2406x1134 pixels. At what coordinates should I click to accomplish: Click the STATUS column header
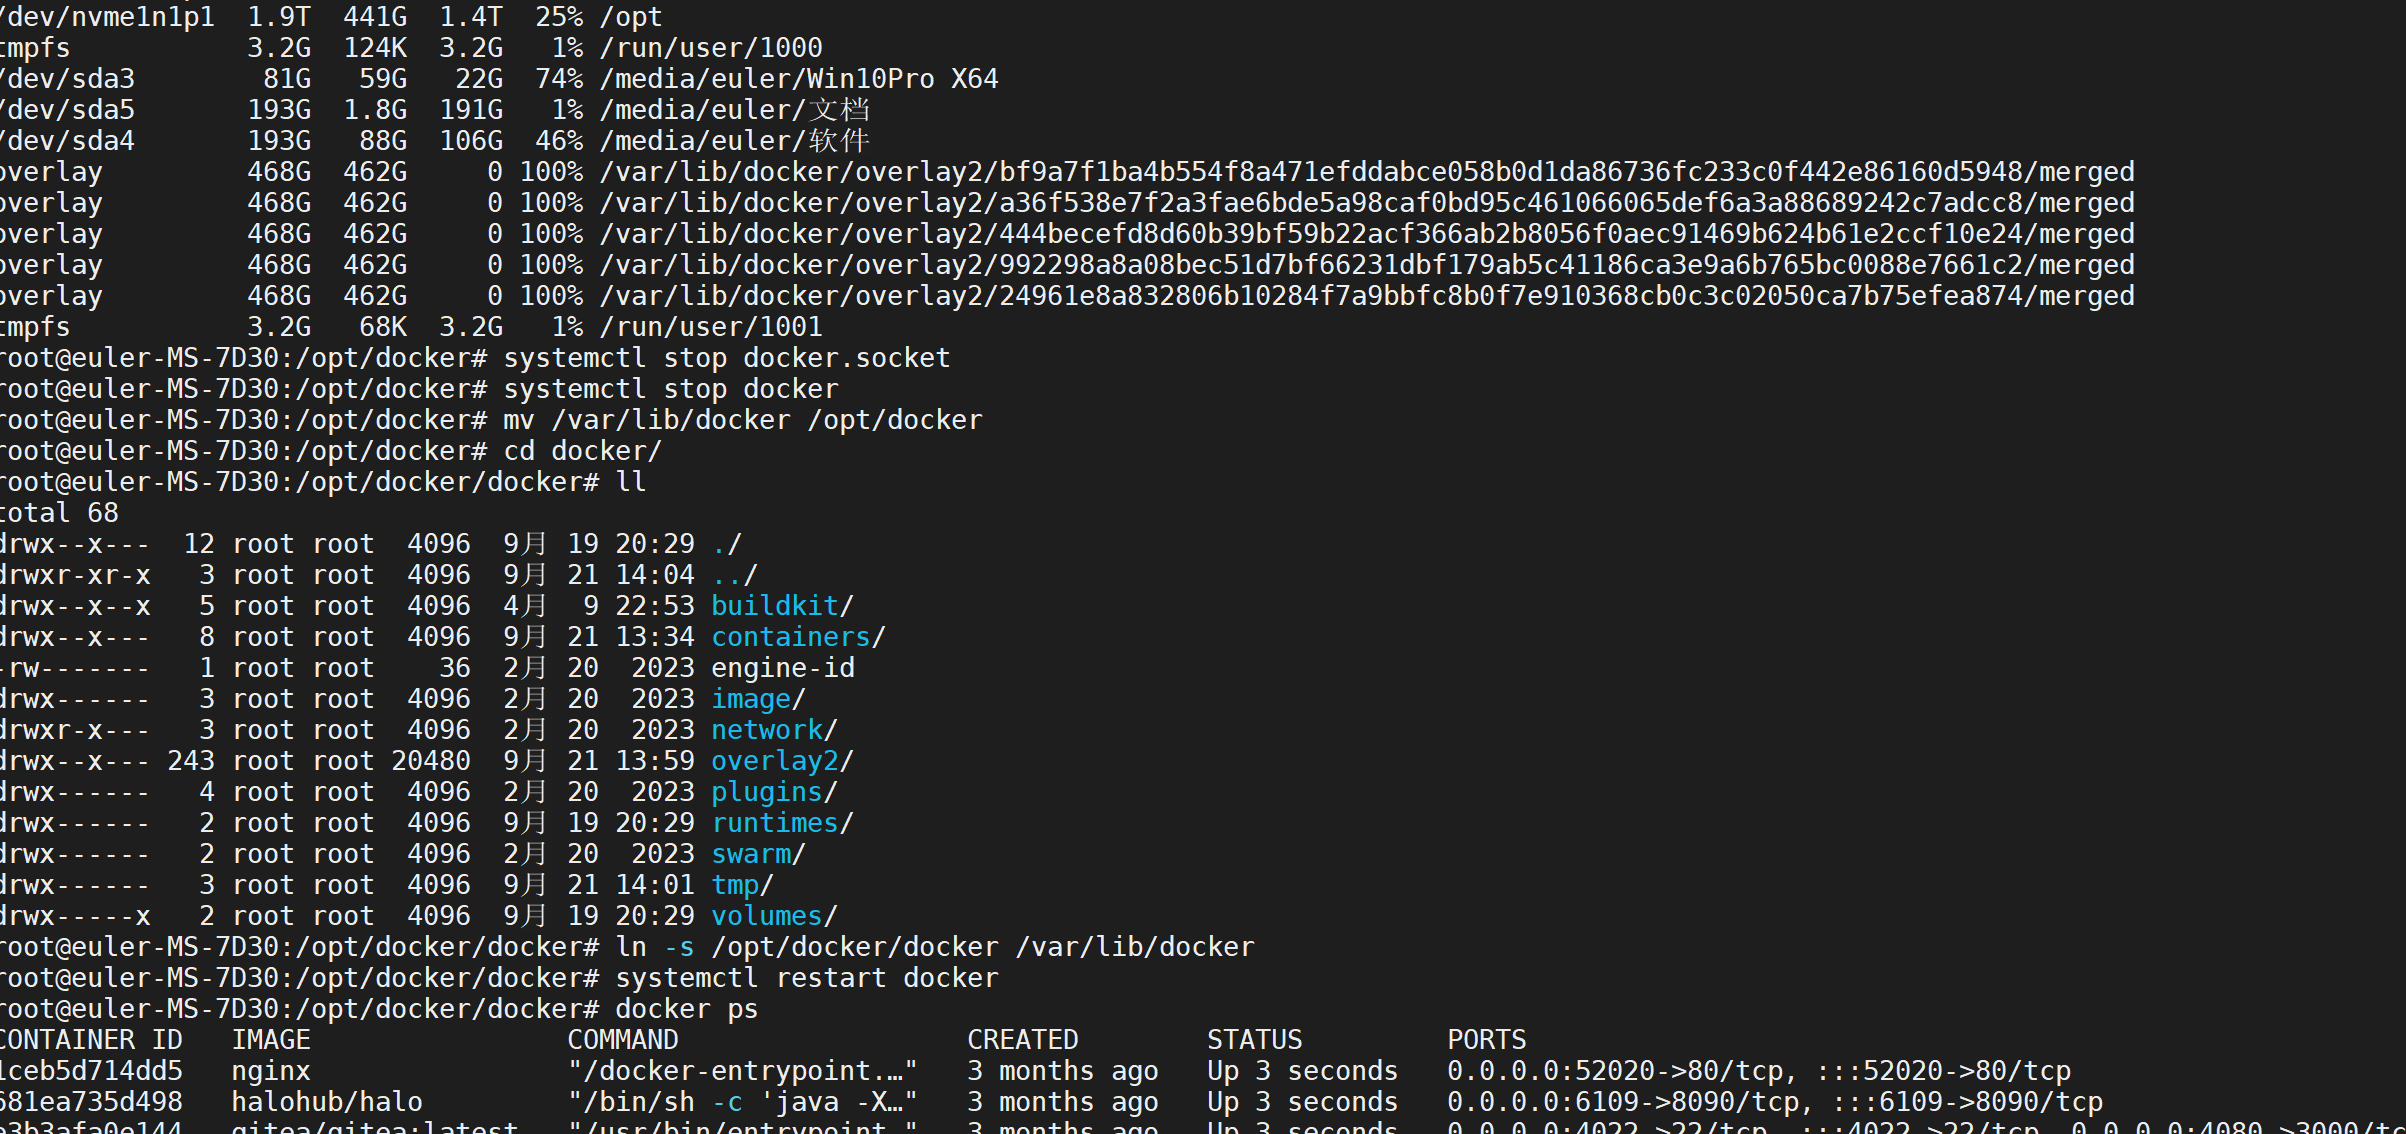tap(1254, 1040)
